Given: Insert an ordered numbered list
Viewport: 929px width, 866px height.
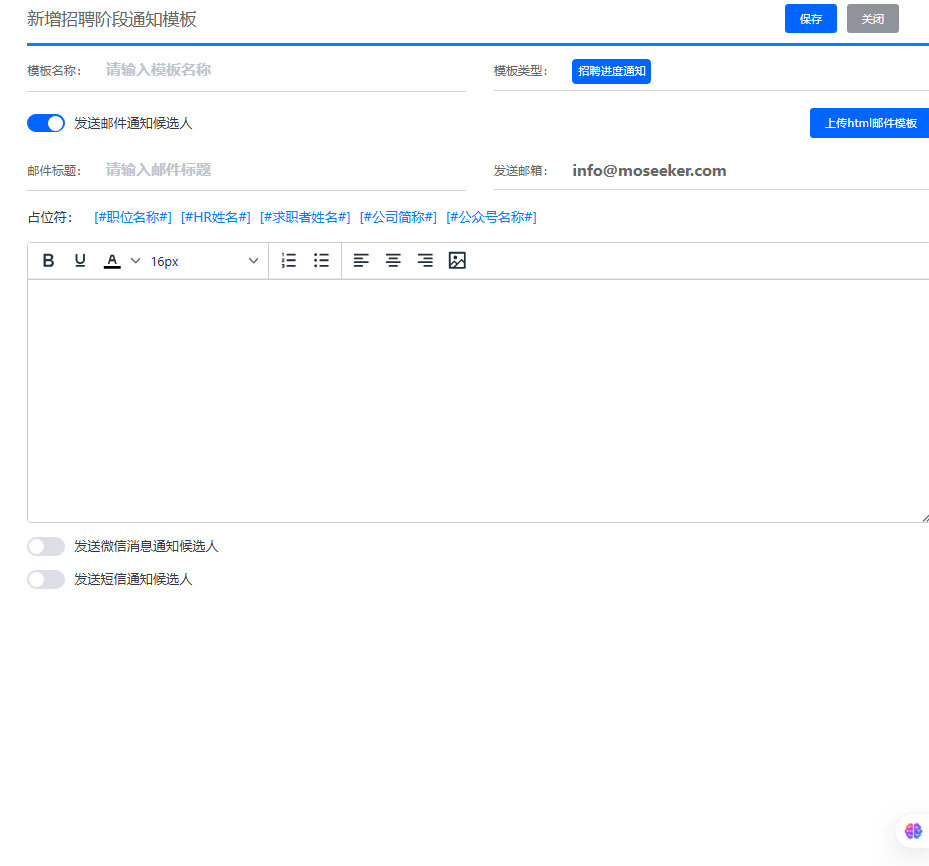Looking at the screenshot, I should (x=289, y=261).
